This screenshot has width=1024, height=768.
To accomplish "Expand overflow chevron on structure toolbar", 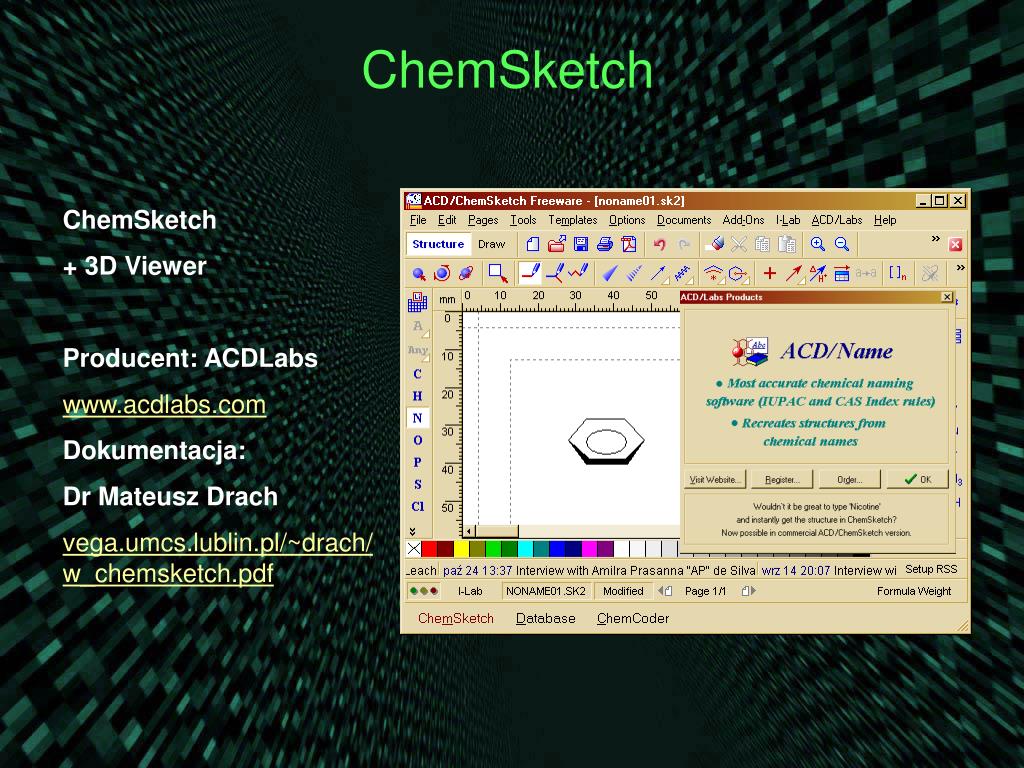I will click(960, 267).
